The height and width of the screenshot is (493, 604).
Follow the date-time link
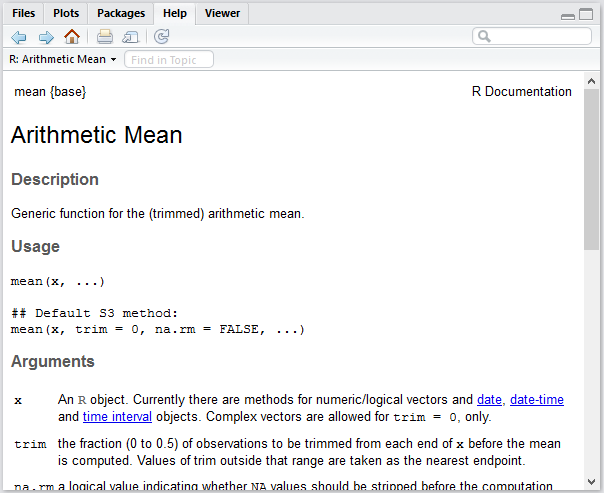(537, 400)
